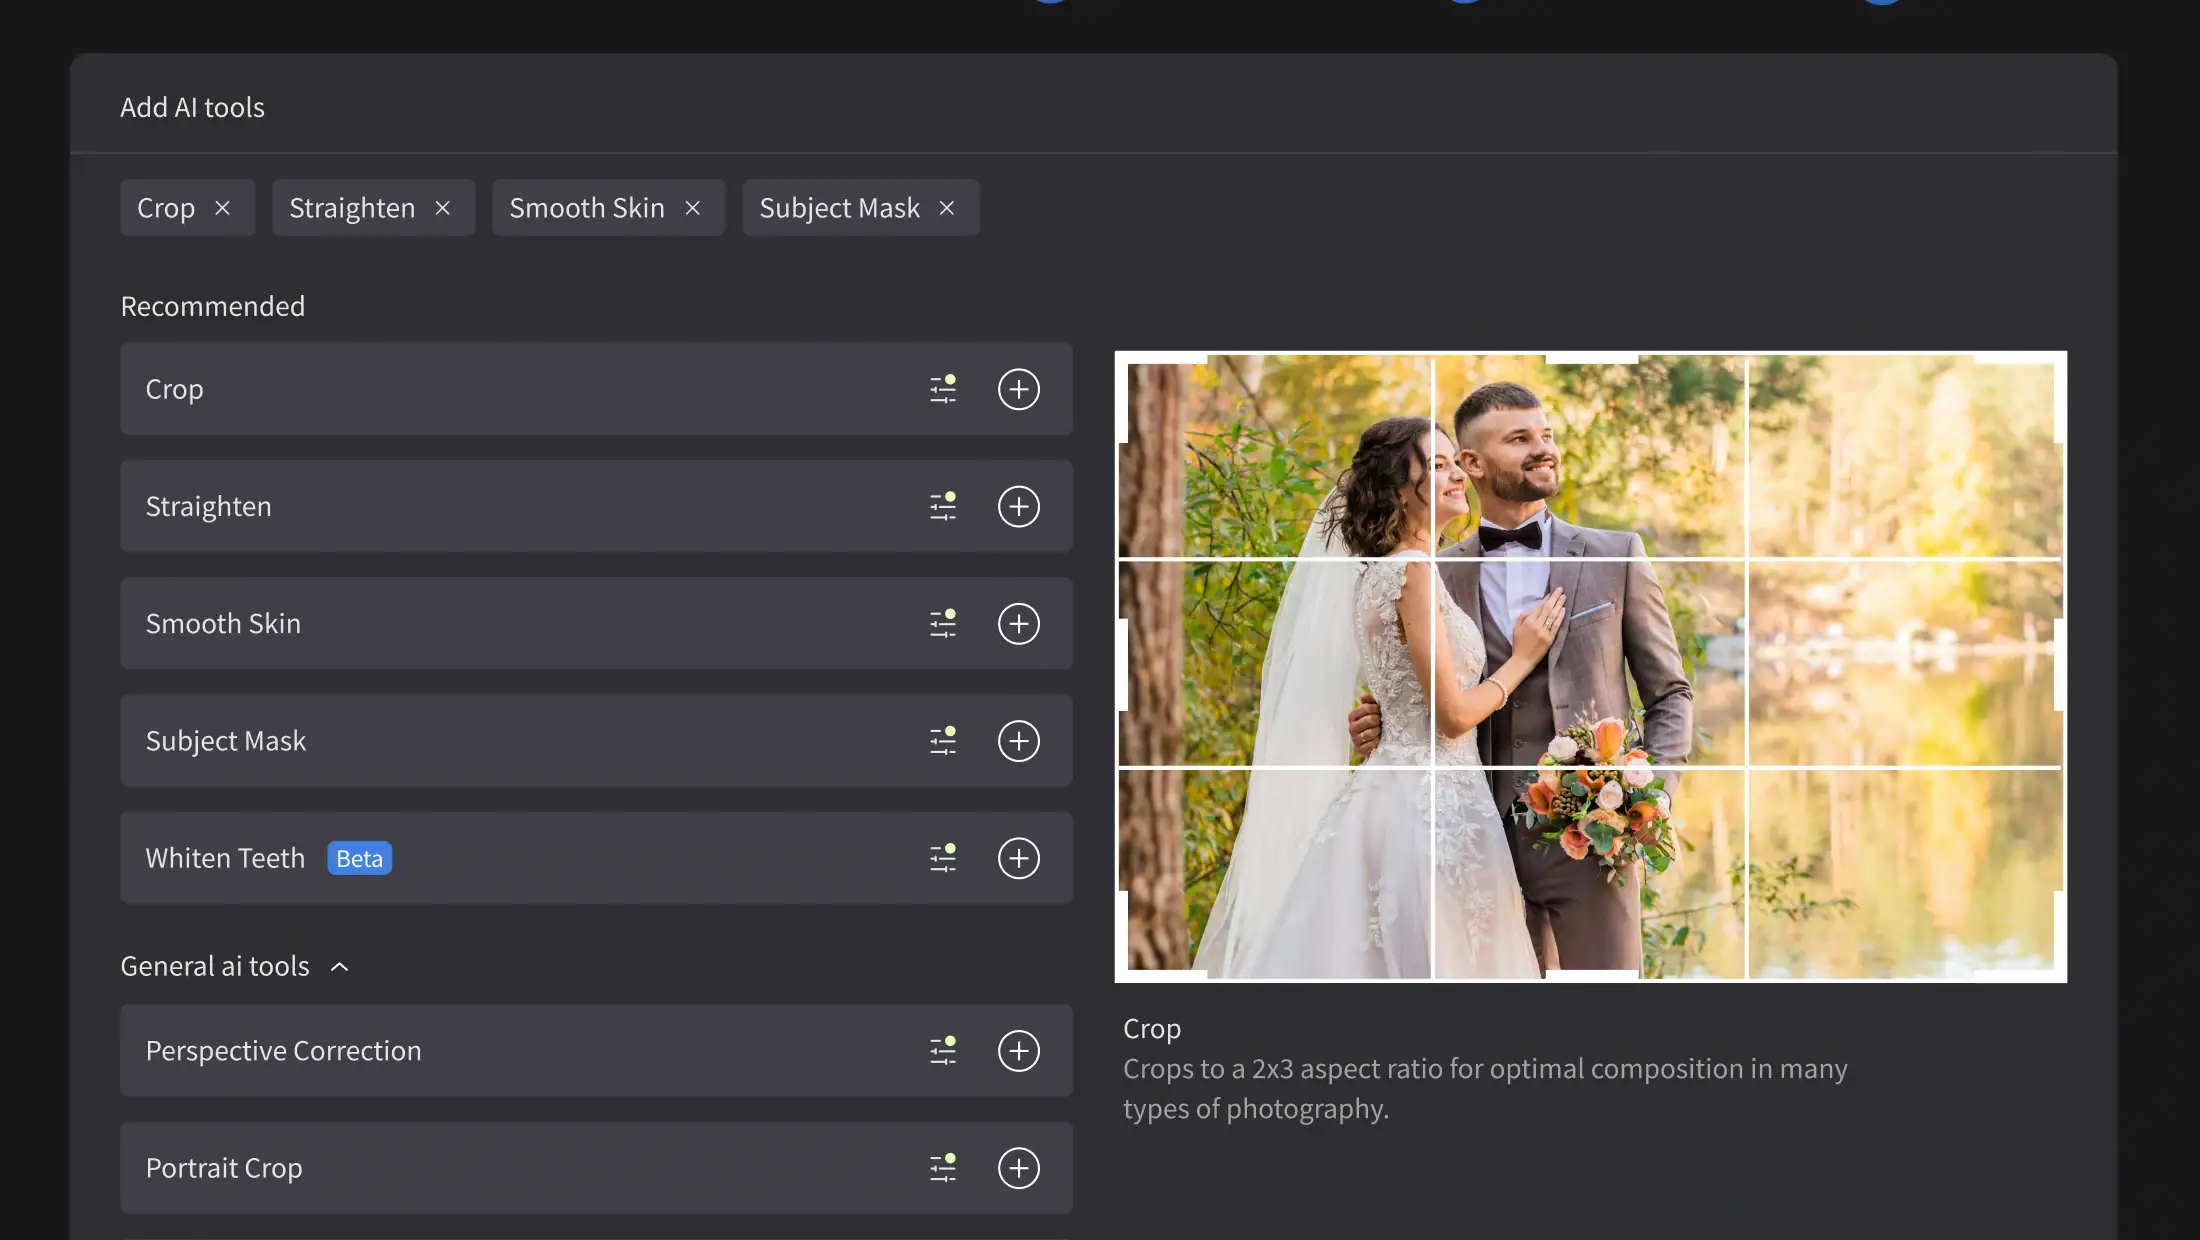Open Whiten Teeth settings sliders icon
Image resolution: width=2200 pixels, height=1240 pixels.
943,858
